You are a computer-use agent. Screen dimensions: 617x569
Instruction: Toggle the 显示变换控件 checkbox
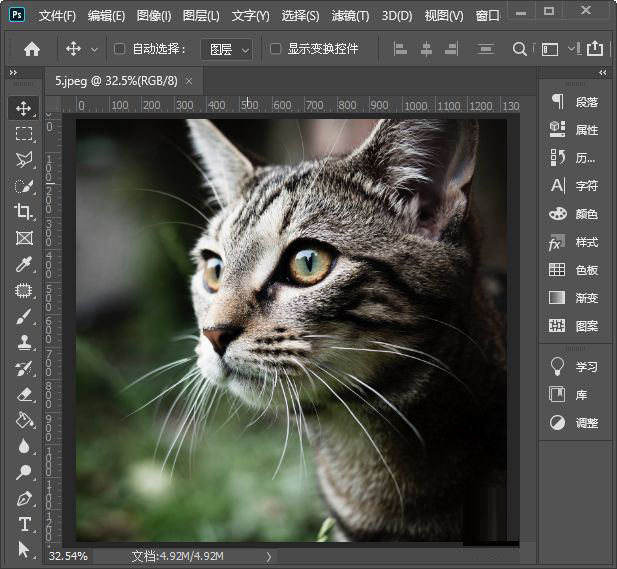276,49
